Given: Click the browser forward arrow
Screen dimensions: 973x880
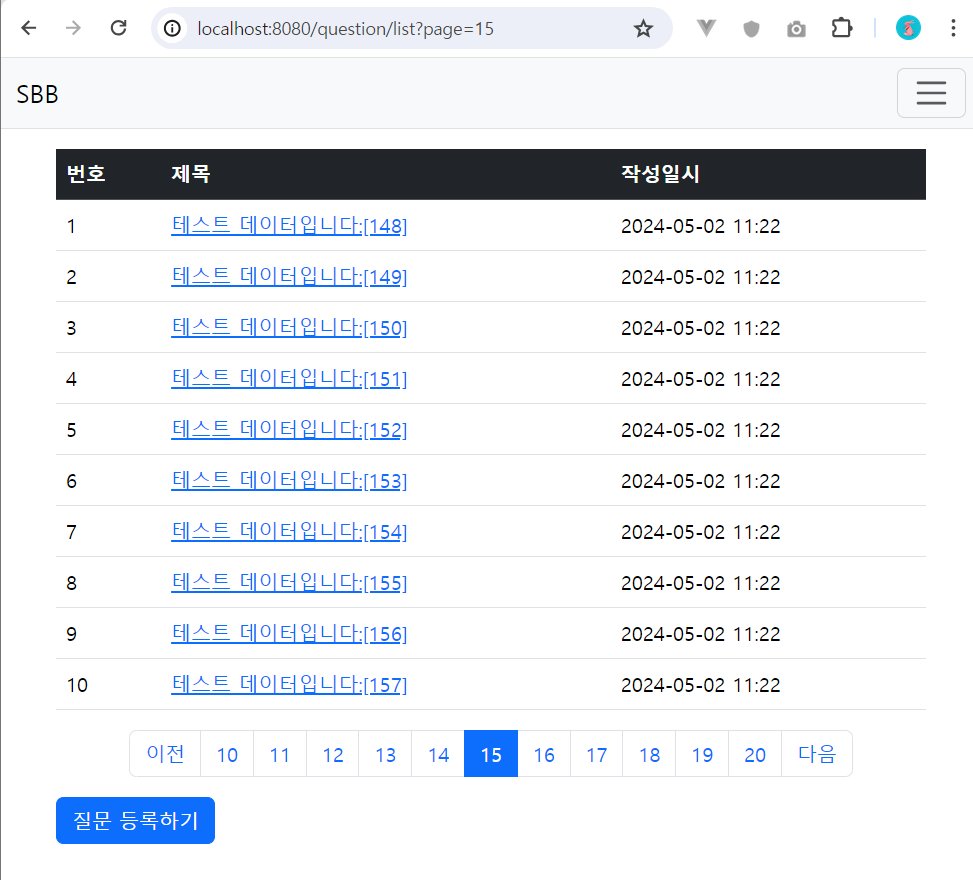Looking at the screenshot, I should (x=73, y=28).
